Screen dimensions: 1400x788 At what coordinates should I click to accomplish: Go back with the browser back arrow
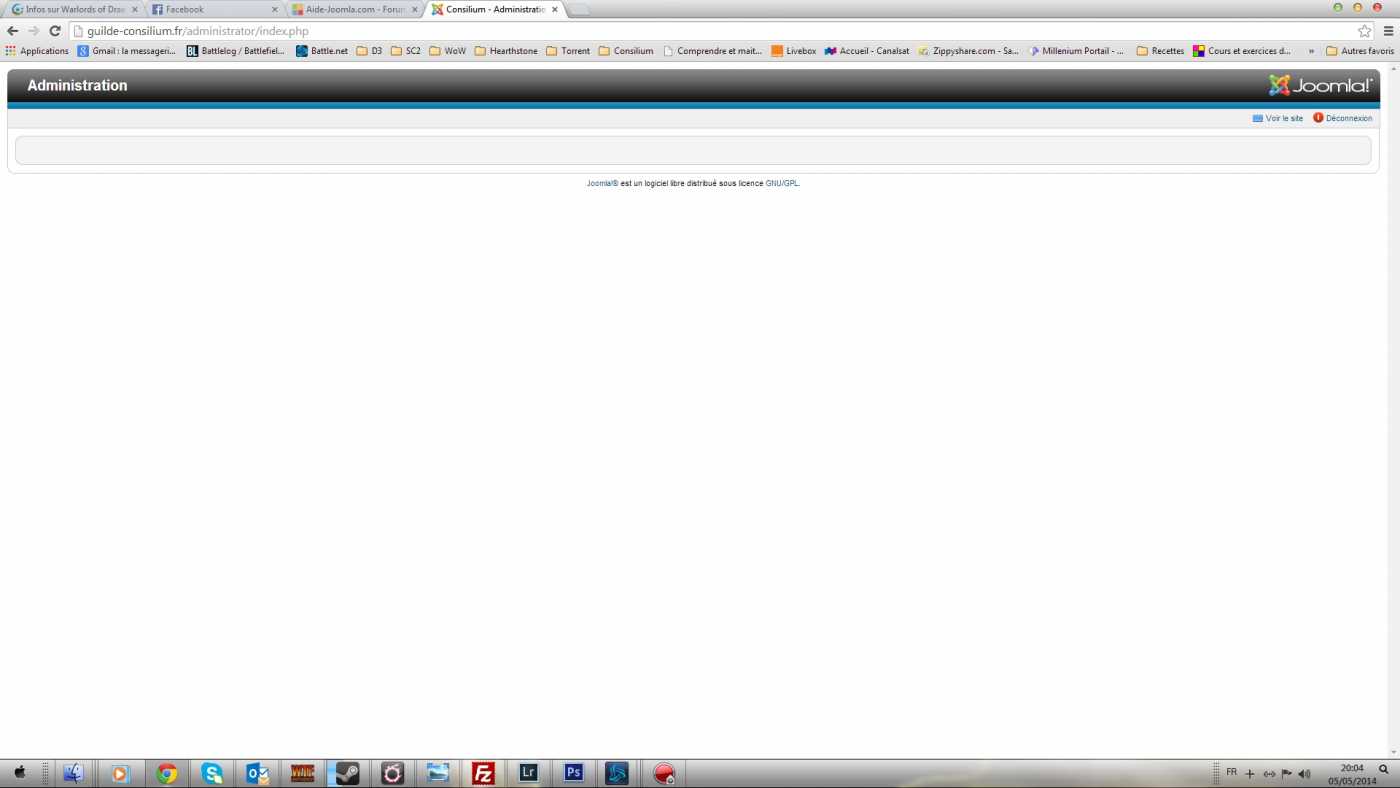(x=13, y=31)
